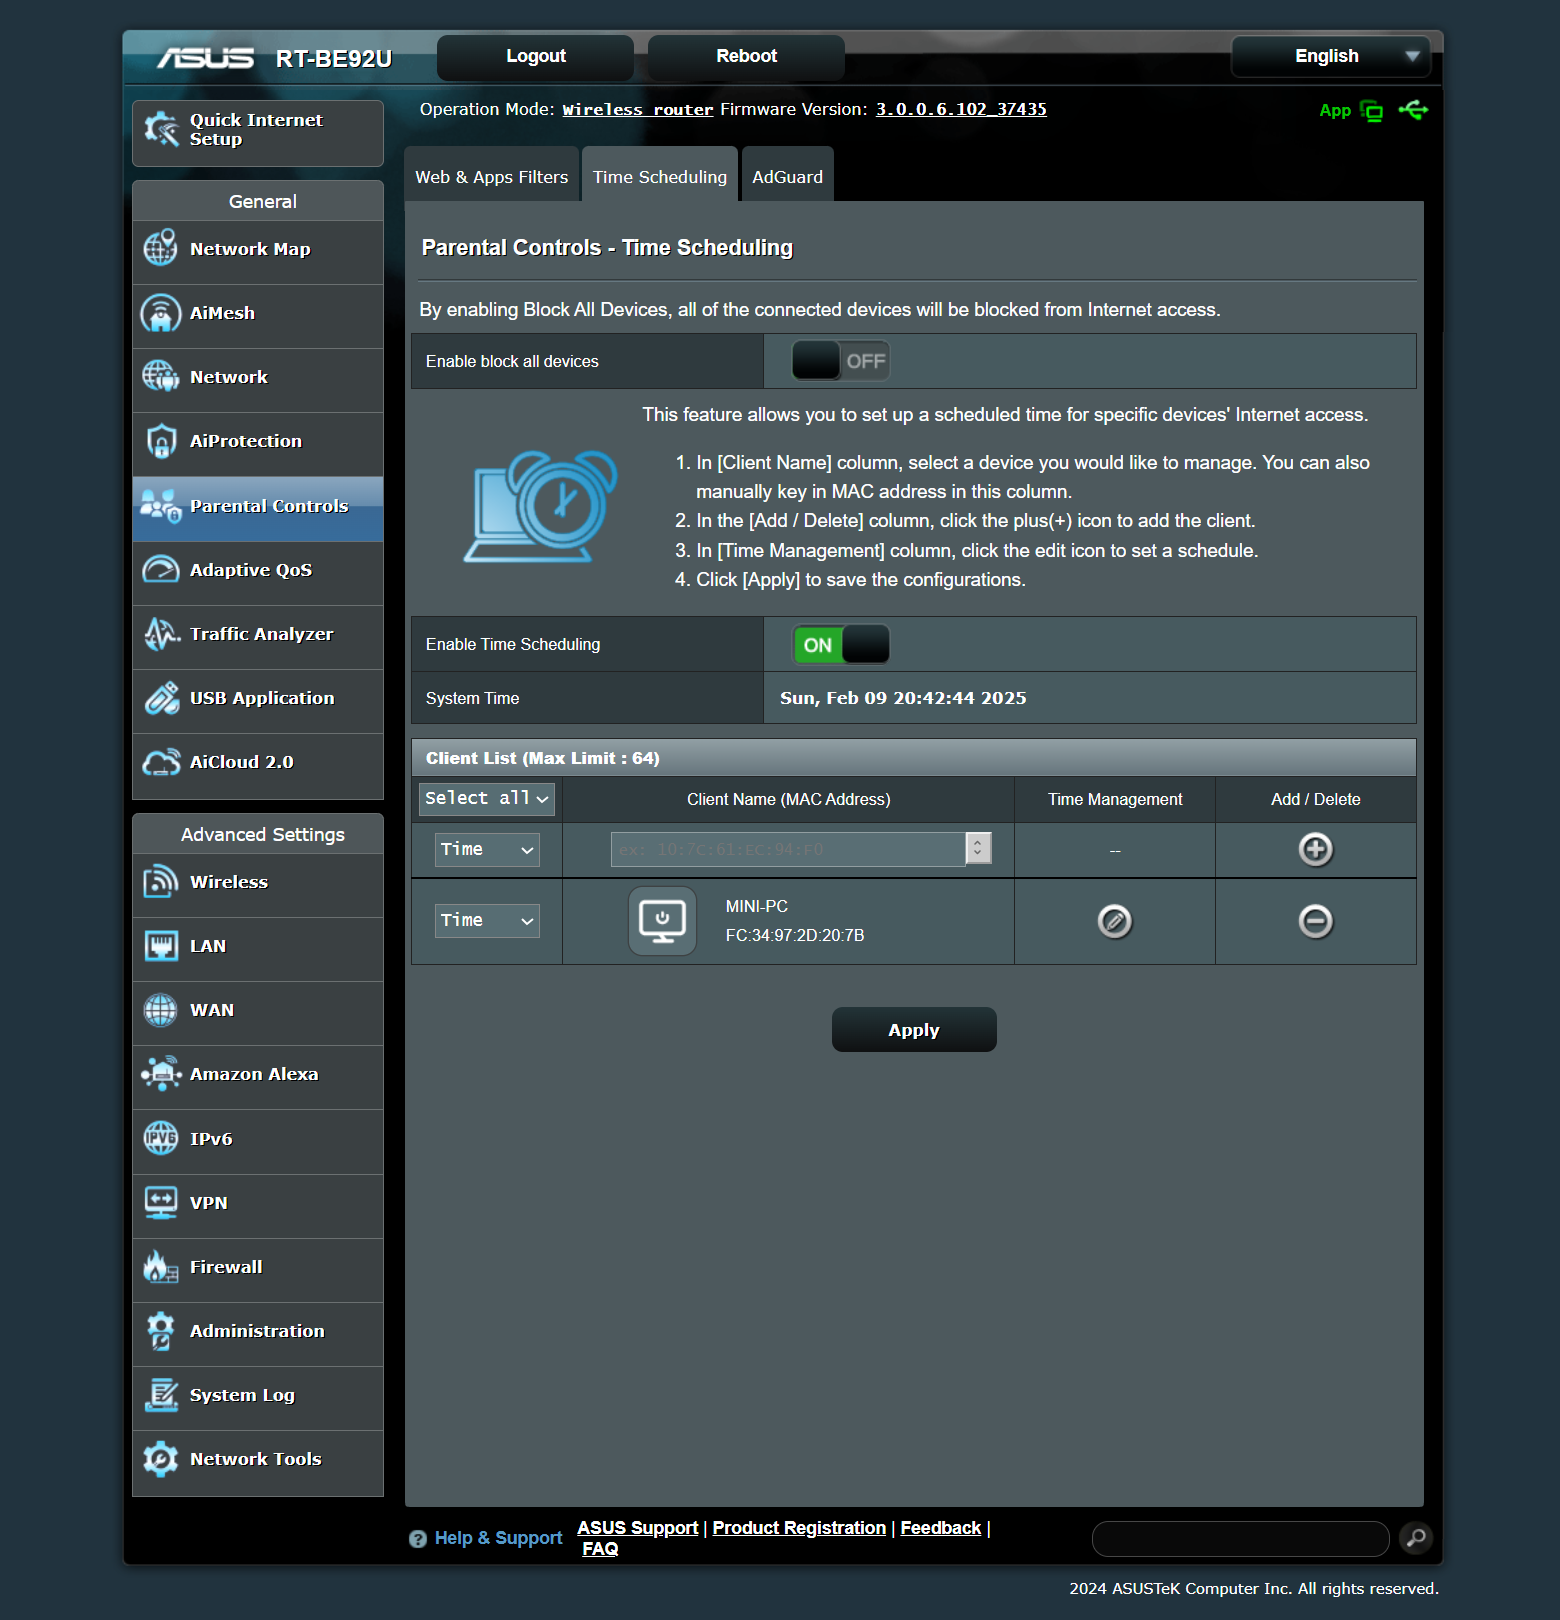Click the MINI-PC MAC address FC:34:97:2D:20:7B
This screenshot has height=1620, width=1560.
(x=795, y=936)
